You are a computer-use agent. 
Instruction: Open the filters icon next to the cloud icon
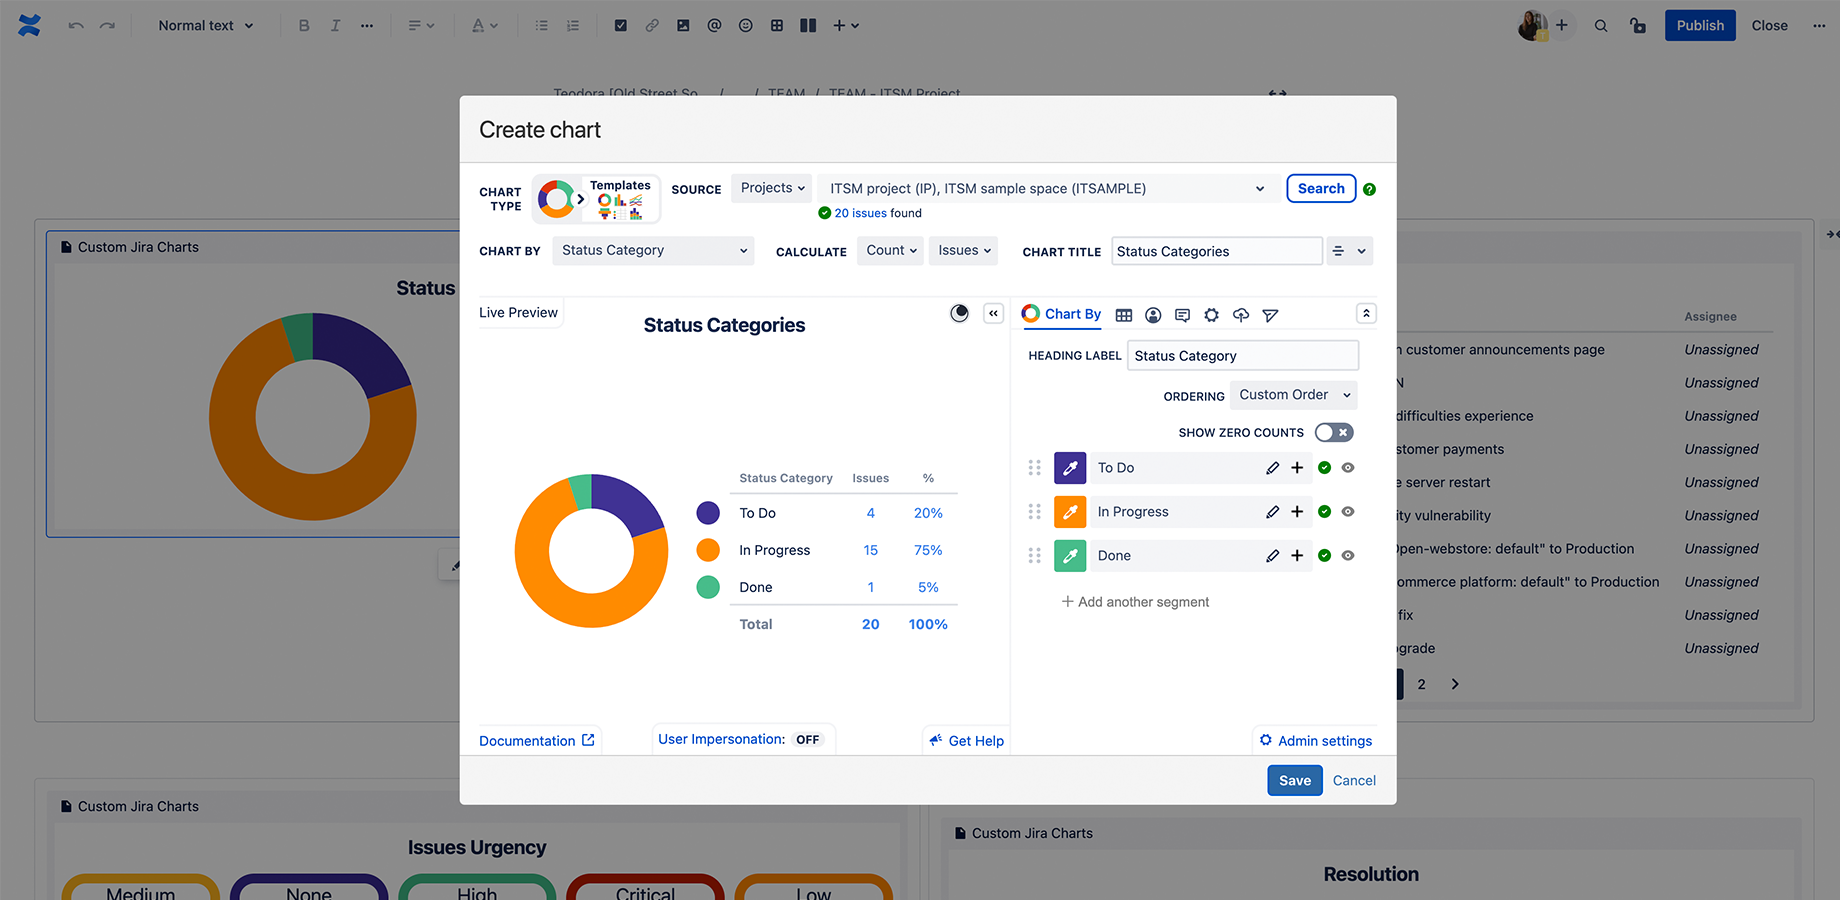point(1270,314)
